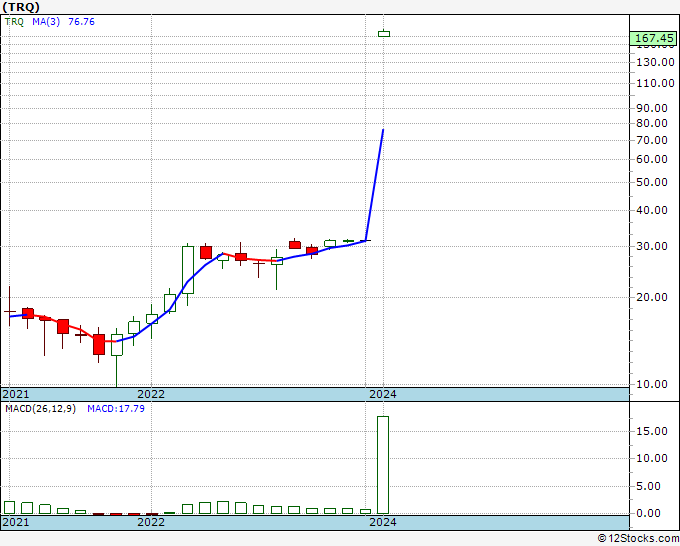
Task: Click the MA(3) indicator label
Action: 46,22
